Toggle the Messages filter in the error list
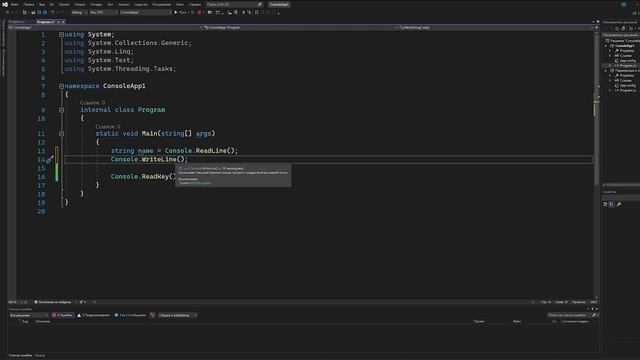640x360 pixels. [x=130, y=315]
